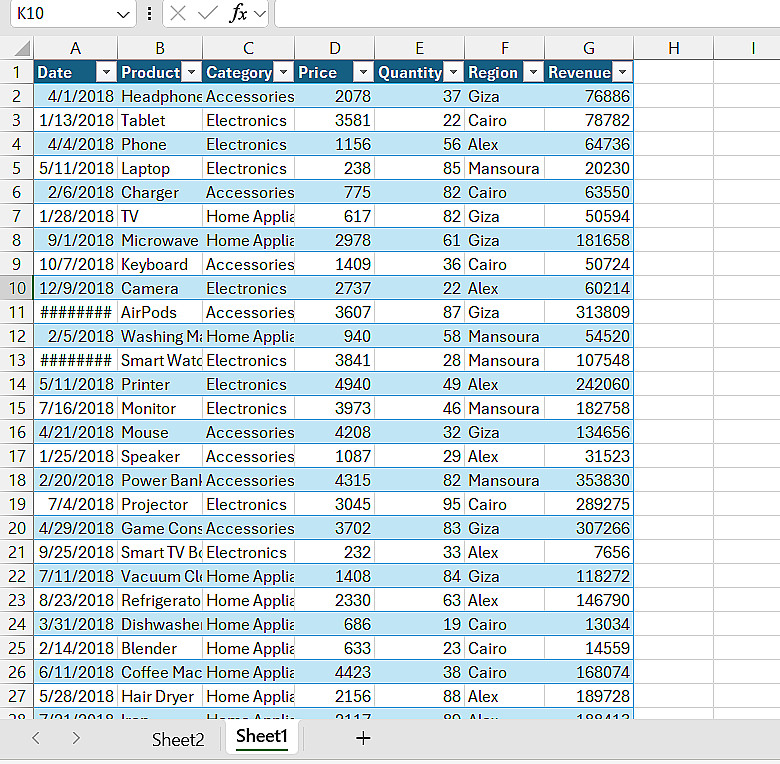Select column C header
This screenshot has height=764, width=780.
(x=248, y=48)
